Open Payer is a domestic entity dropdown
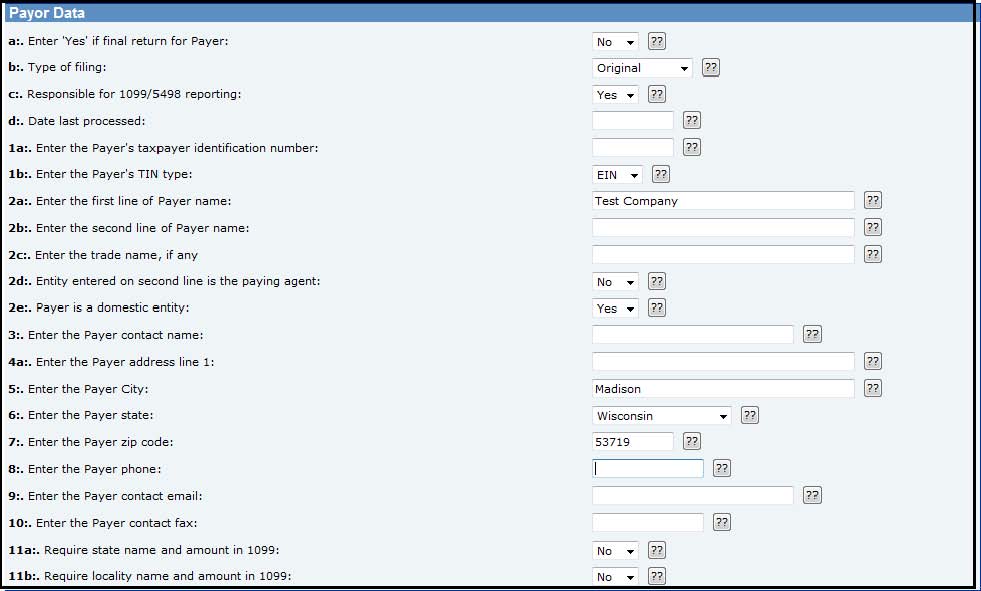The image size is (981, 591). click(x=616, y=308)
